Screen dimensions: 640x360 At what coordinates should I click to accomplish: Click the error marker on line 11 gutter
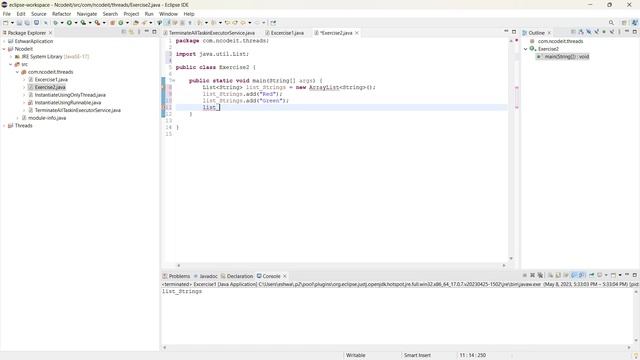(x=164, y=107)
